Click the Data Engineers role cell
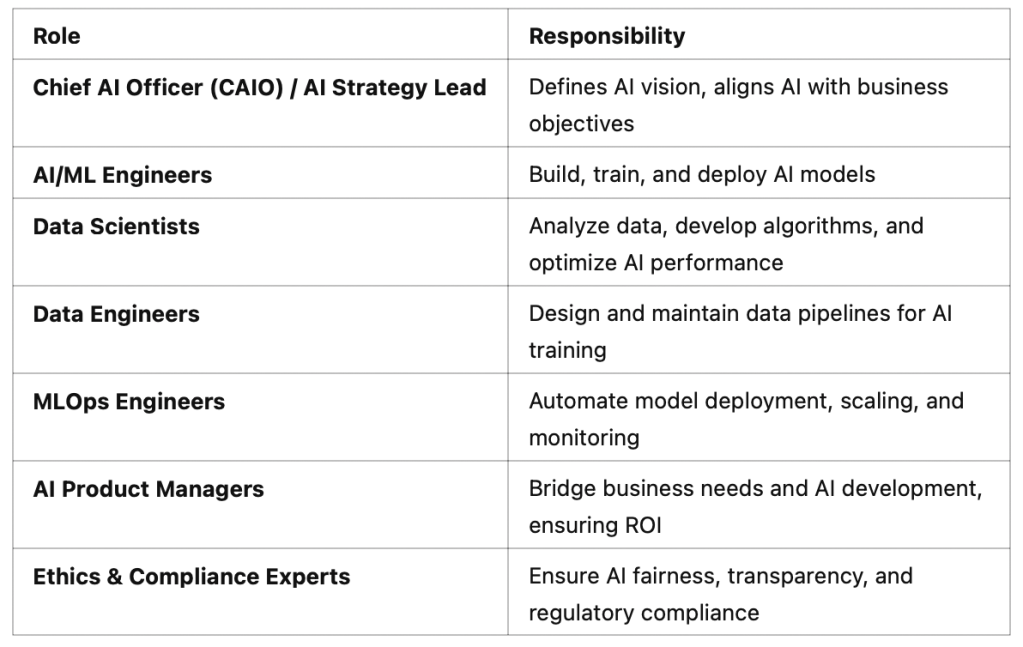The height and width of the screenshot is (647, 1023). (x=116, y=314)
